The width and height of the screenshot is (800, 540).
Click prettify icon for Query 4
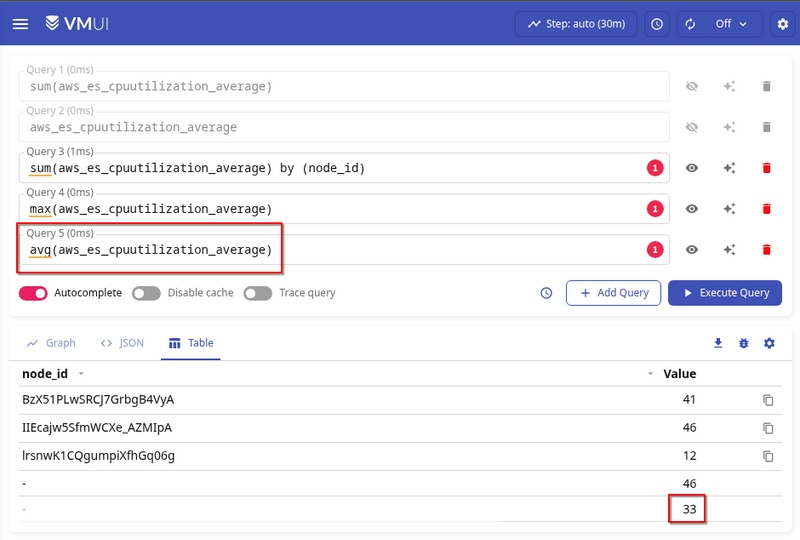click(x=729, y=209)
